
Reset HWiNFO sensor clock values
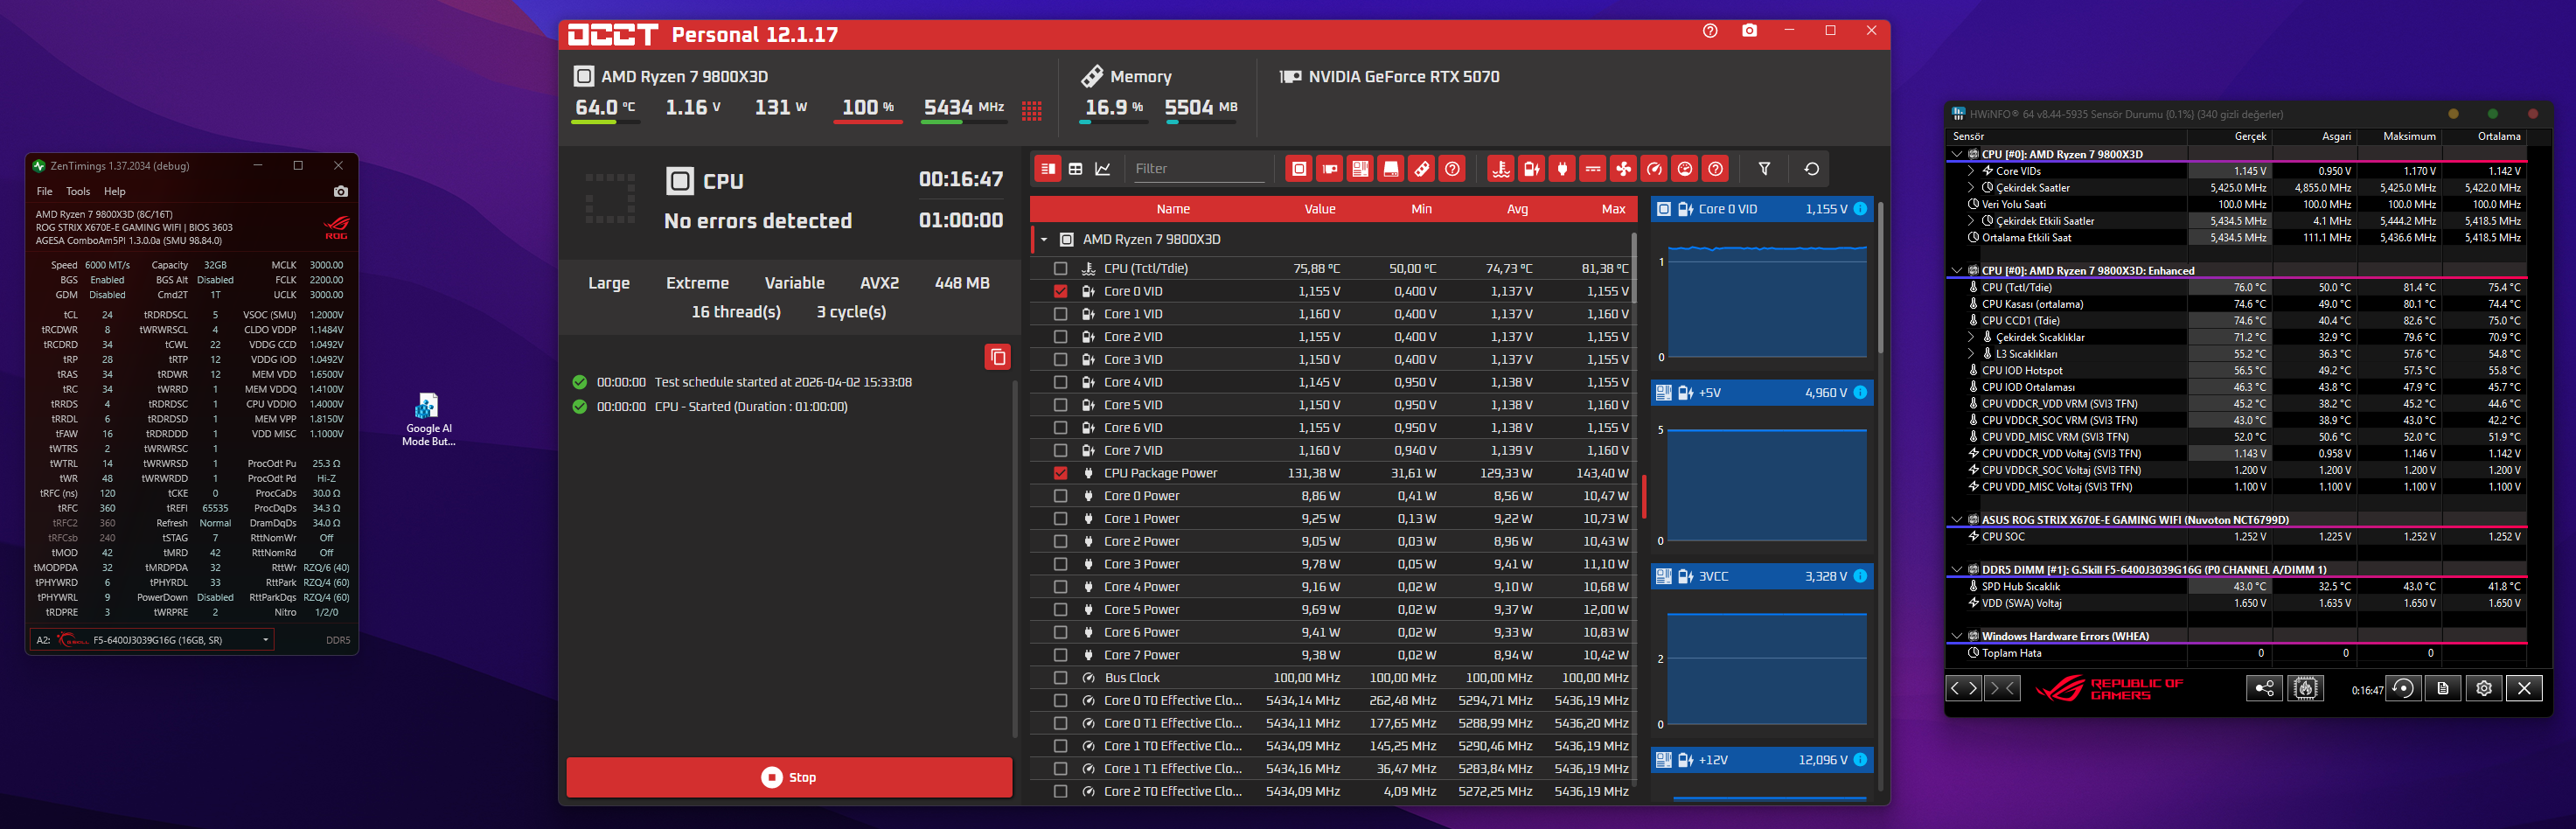[x=2403, y=688]
